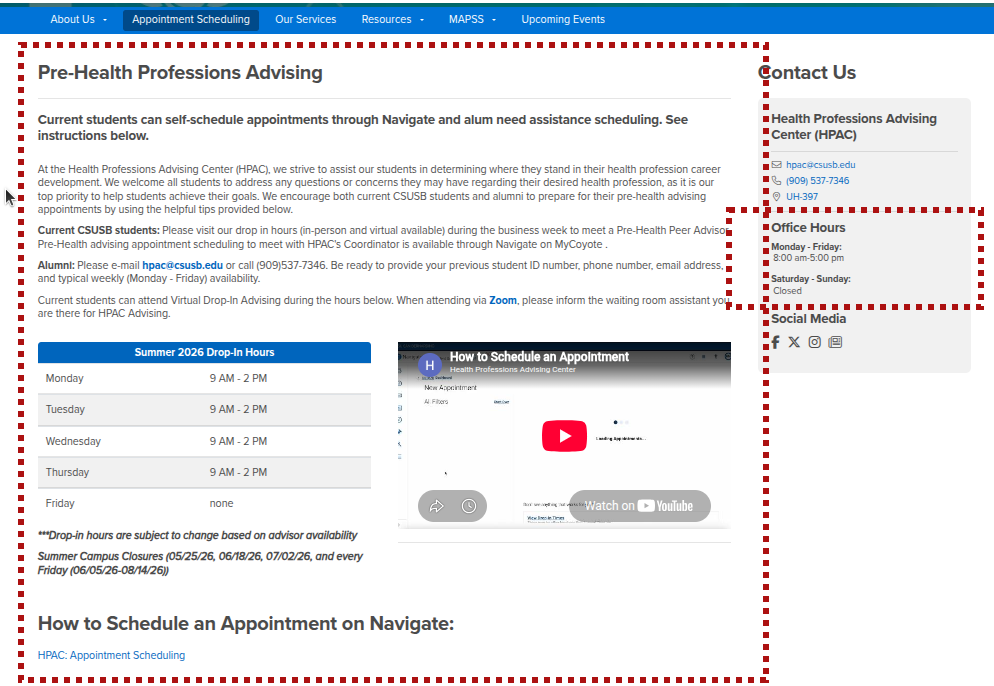Click the Pre-Health Professions Advising heading

[180, 72]
